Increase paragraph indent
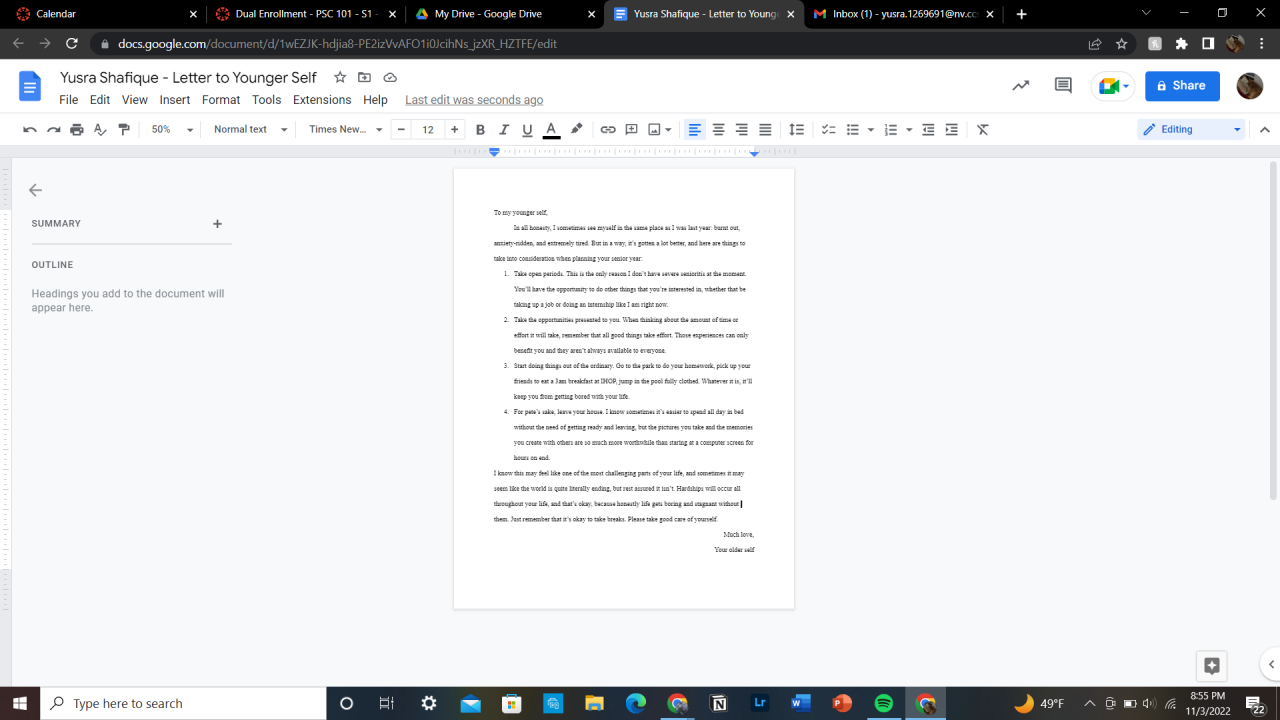Viewport: 1280px width, 720px height. click(952, 129)
